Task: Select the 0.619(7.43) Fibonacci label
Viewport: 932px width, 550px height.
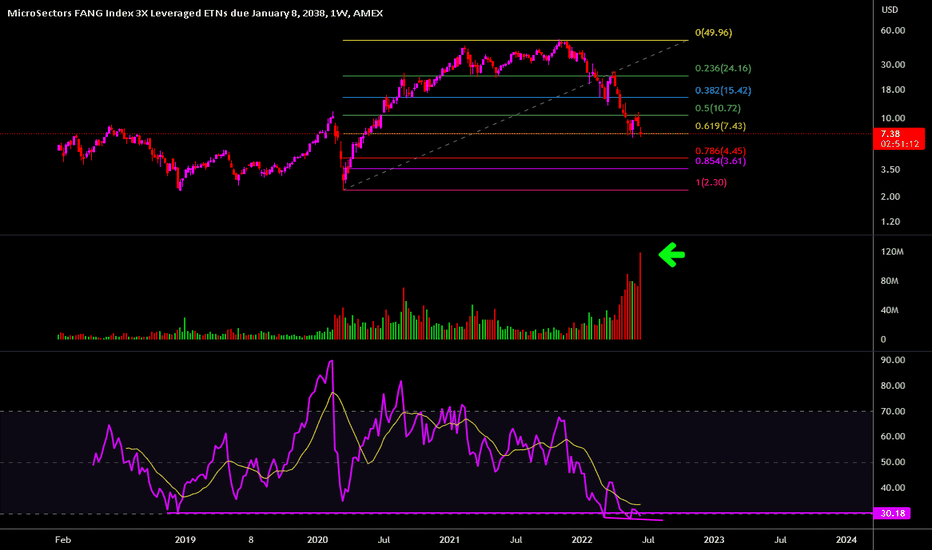Action: [x=720, y=126]
